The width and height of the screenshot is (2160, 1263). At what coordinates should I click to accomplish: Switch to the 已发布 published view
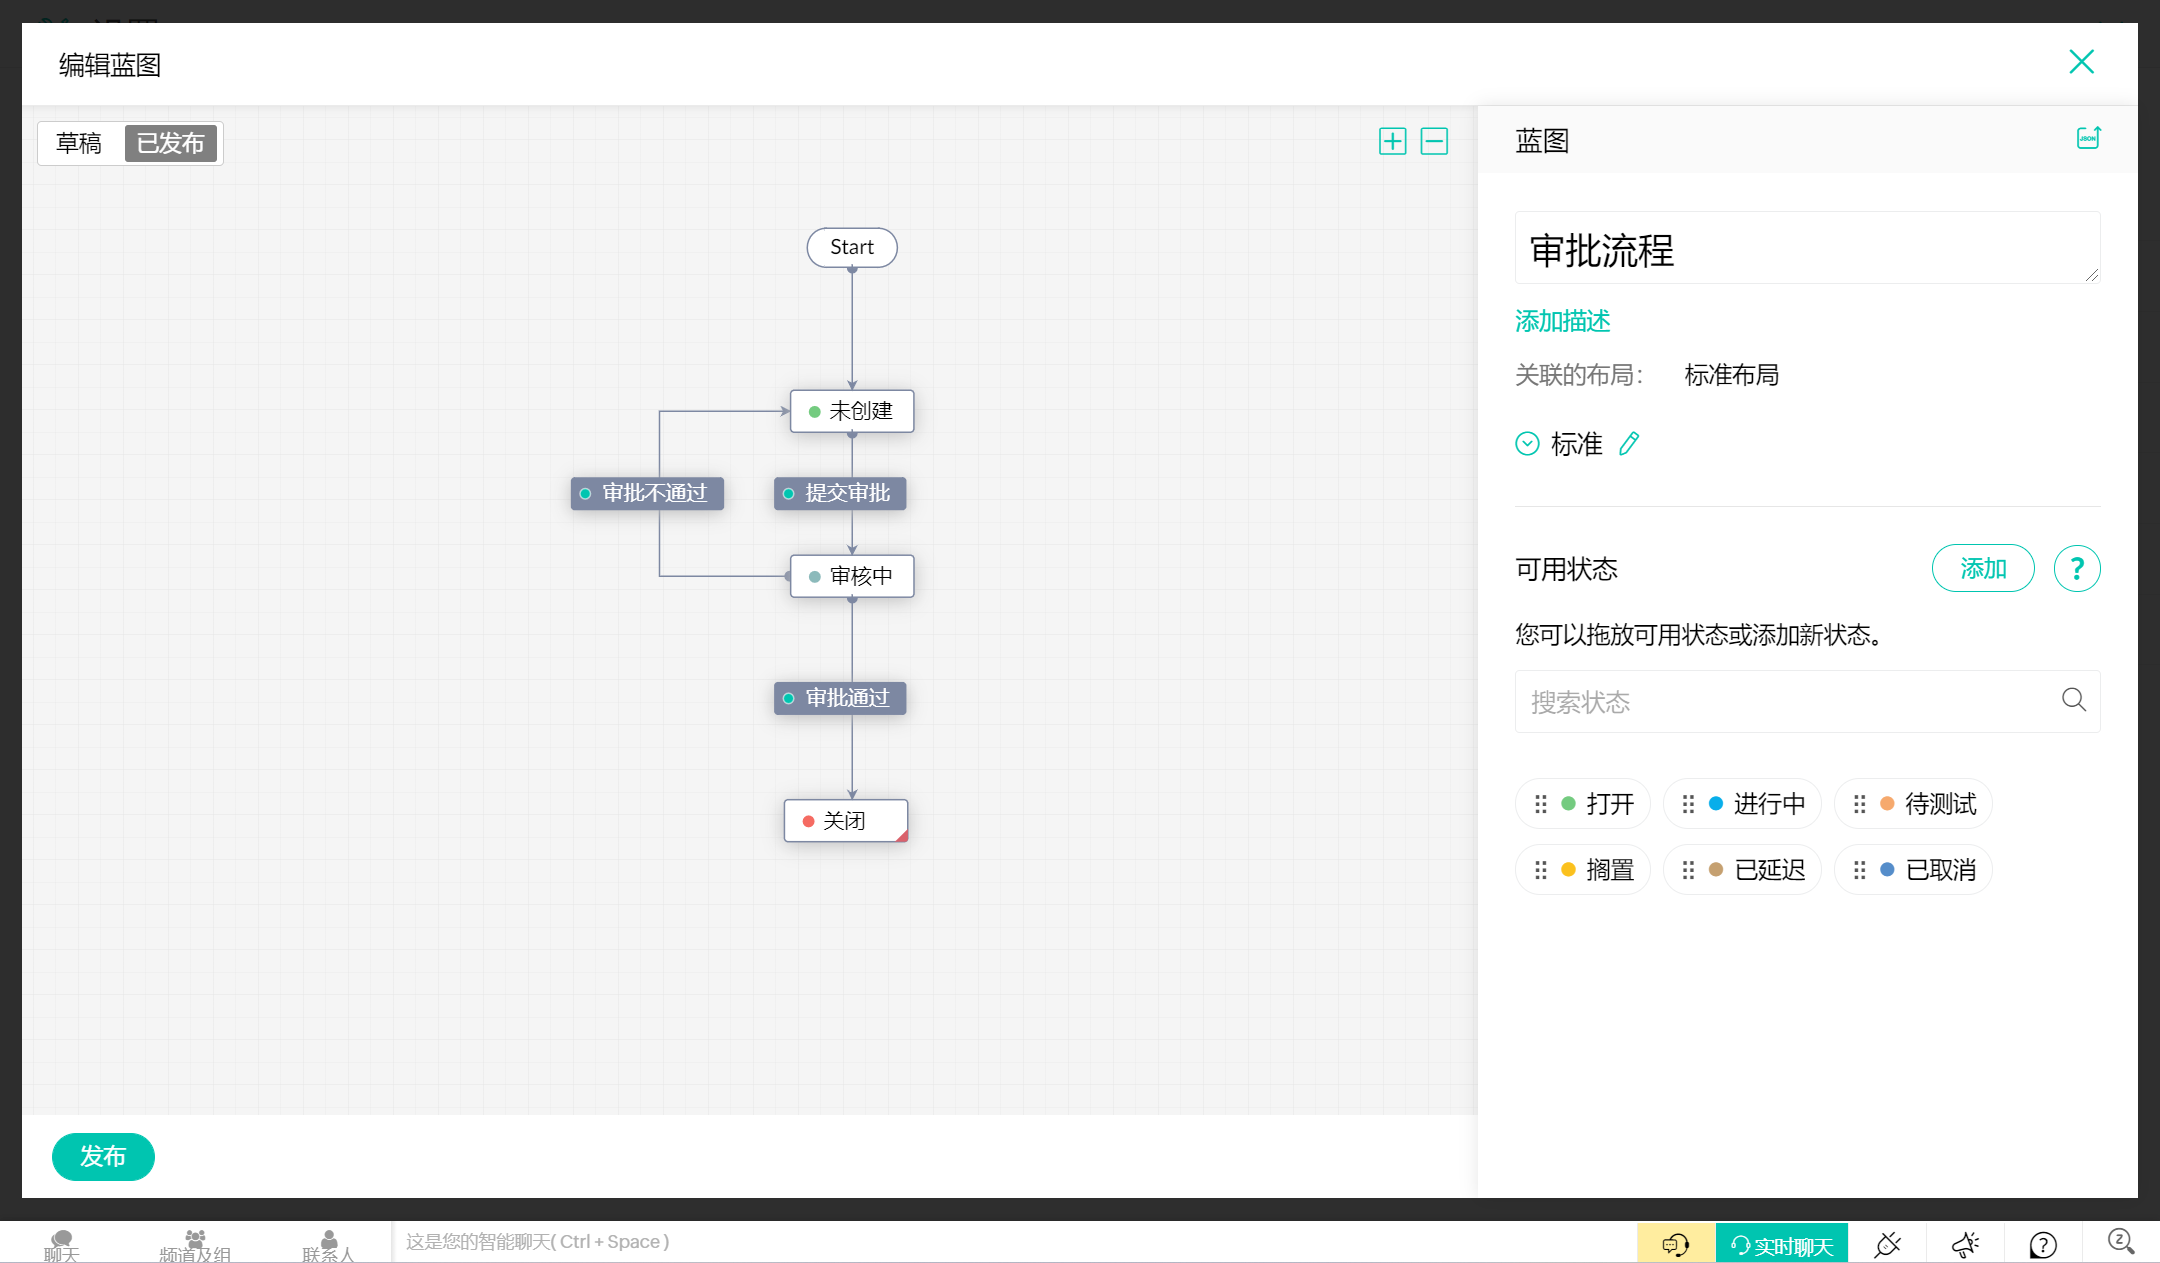tap(170, 143)
